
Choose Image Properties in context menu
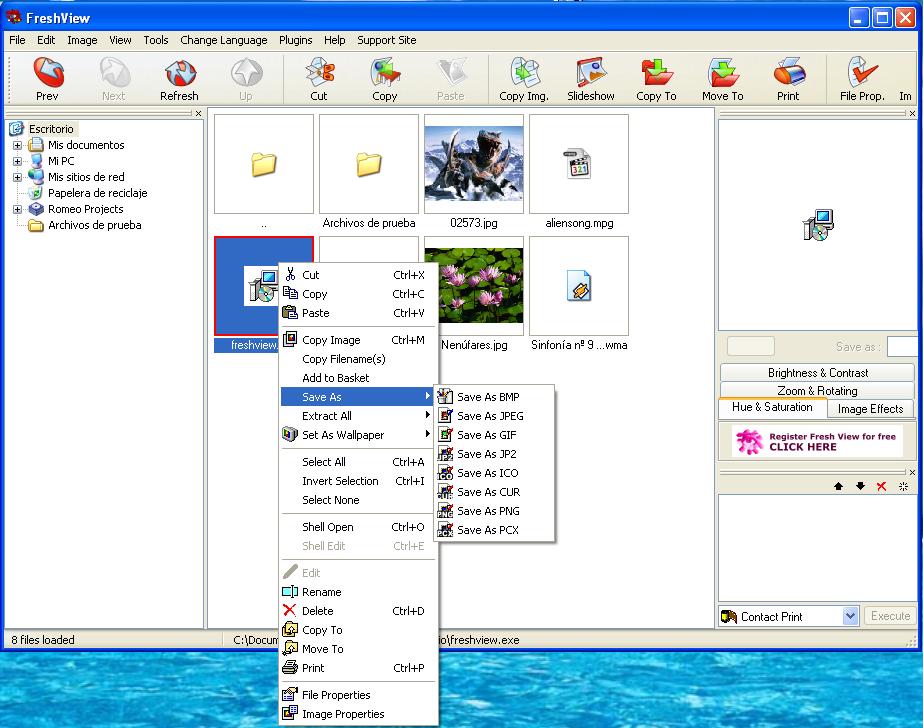tap(358, 714)
